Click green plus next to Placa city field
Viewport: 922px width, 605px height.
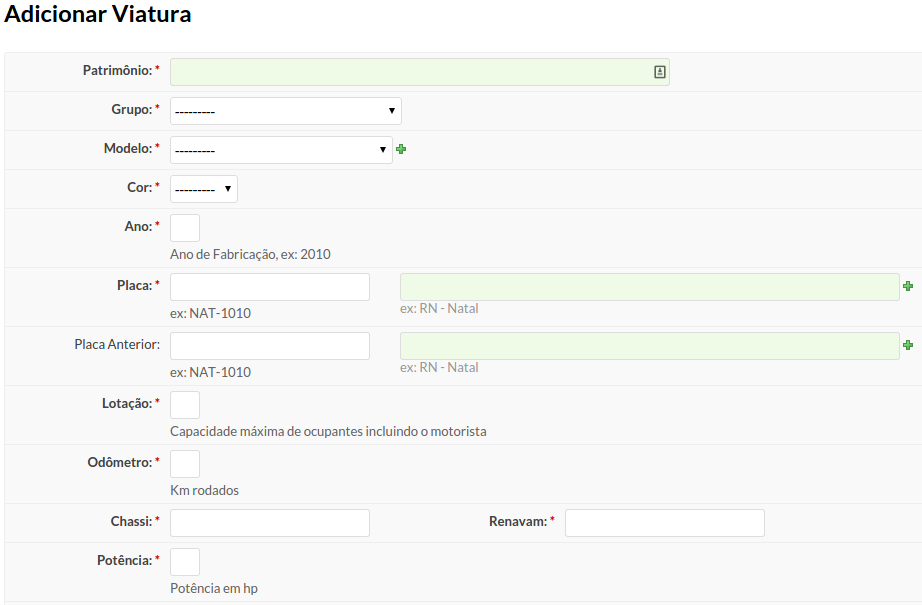[x=908, y=286]
